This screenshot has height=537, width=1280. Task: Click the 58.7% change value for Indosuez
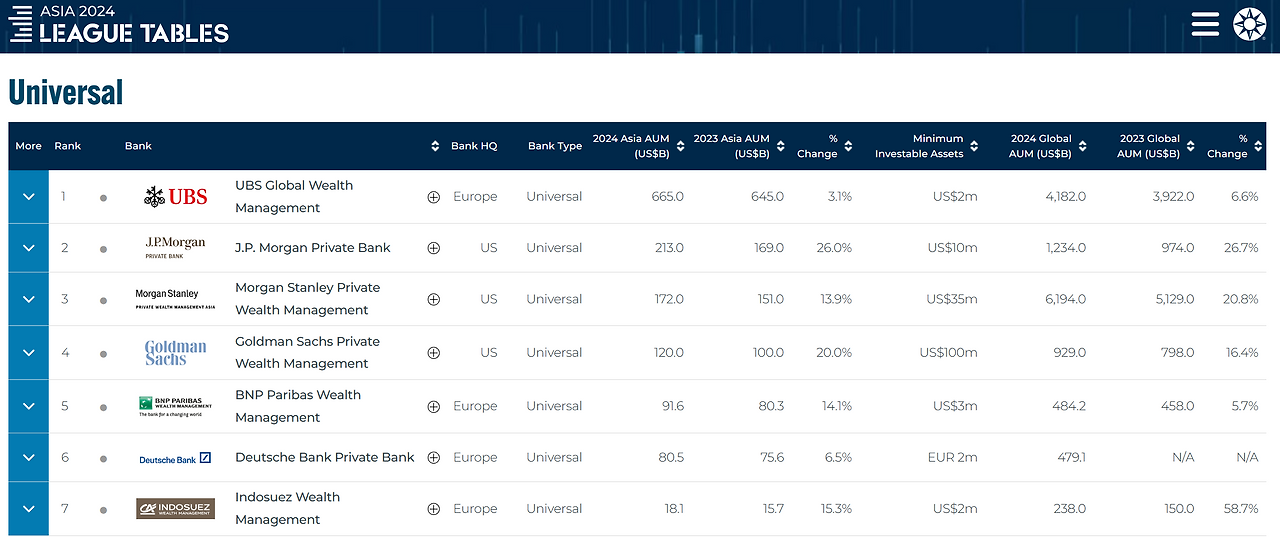click(x=1241, y=509)
